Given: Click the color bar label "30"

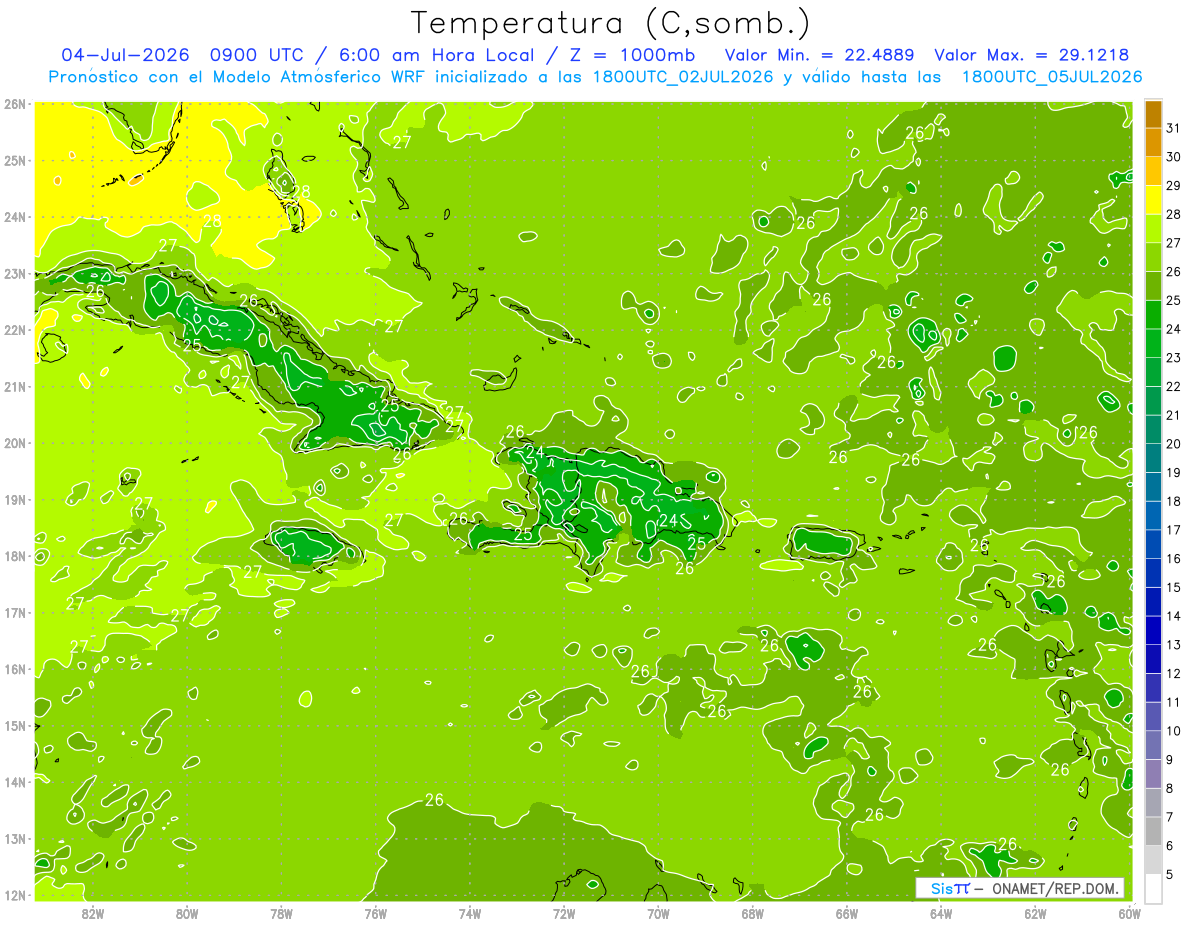Looking at the screenshot, I should coord(1174,157).
